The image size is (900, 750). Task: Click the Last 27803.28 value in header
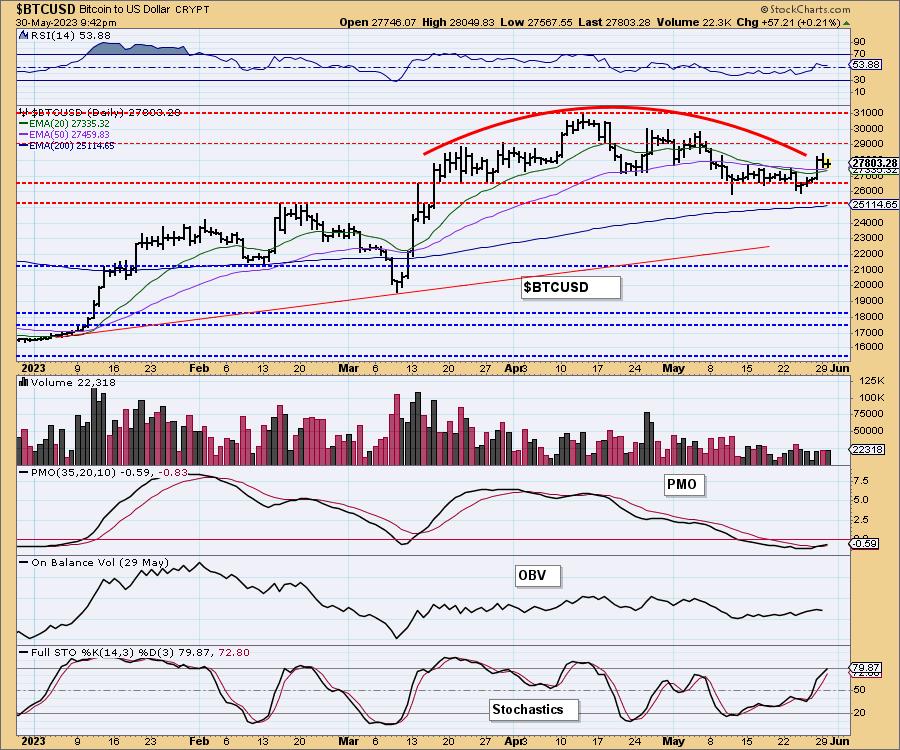(614, 22)
